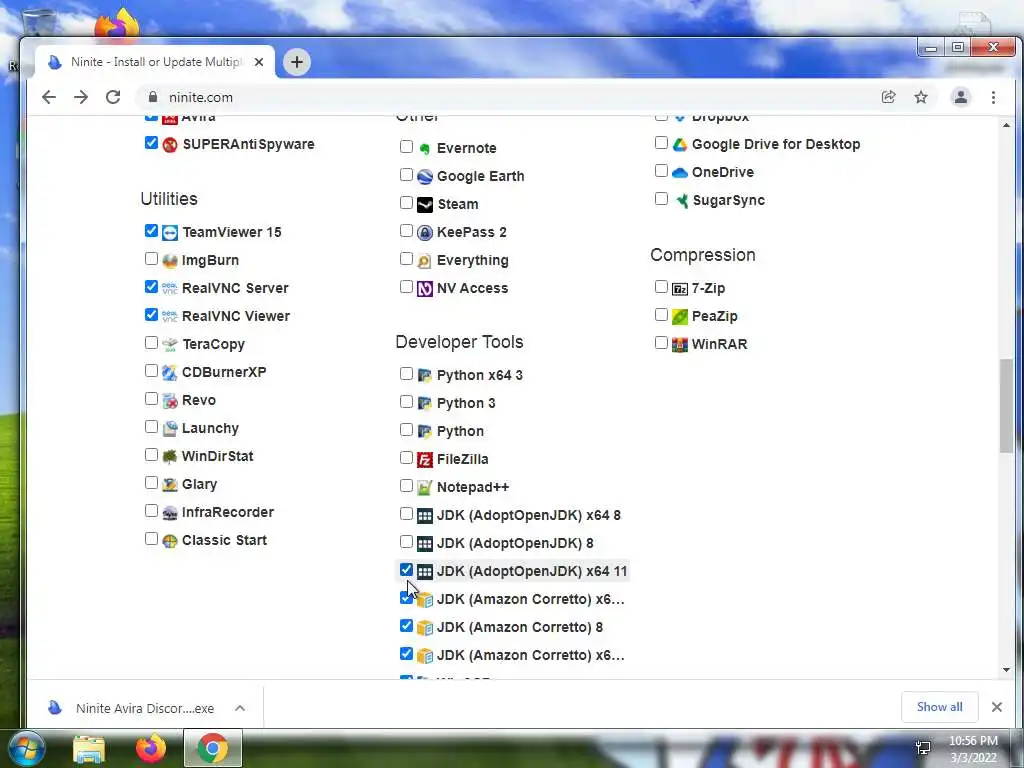Click the PeaZip green icon
Screen dimensions: 1024x768
680,317
